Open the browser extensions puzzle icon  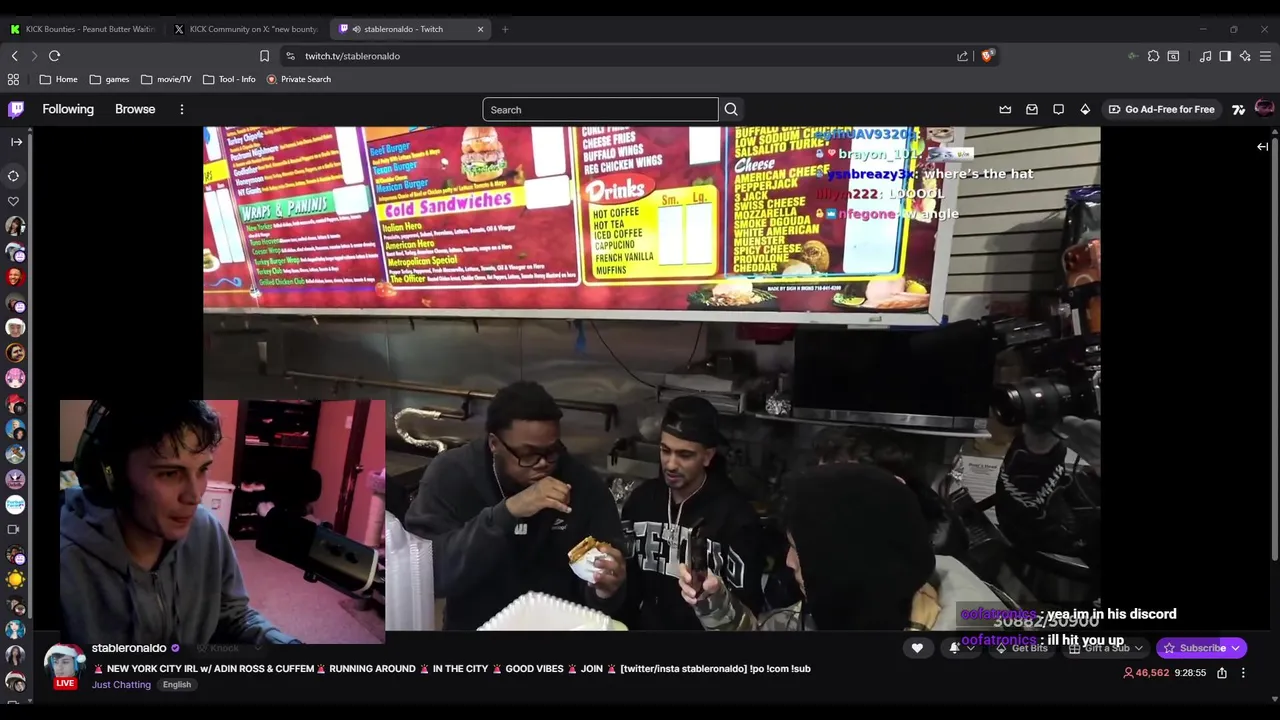1153,56
